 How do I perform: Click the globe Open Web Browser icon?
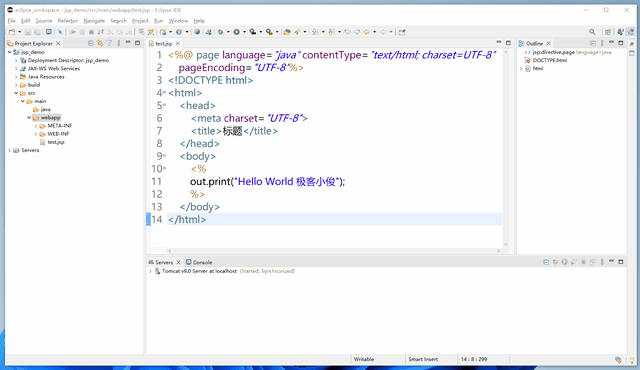click(x=197, y=32)
